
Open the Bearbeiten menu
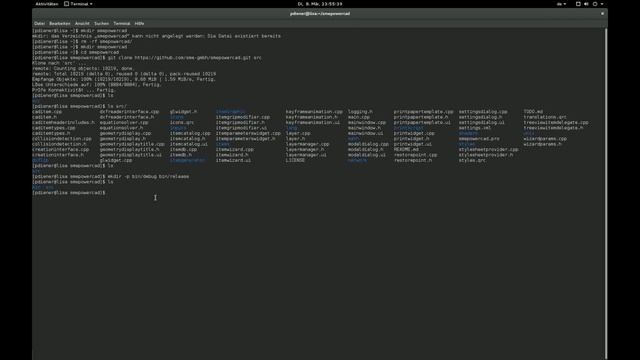pos(60,24)
